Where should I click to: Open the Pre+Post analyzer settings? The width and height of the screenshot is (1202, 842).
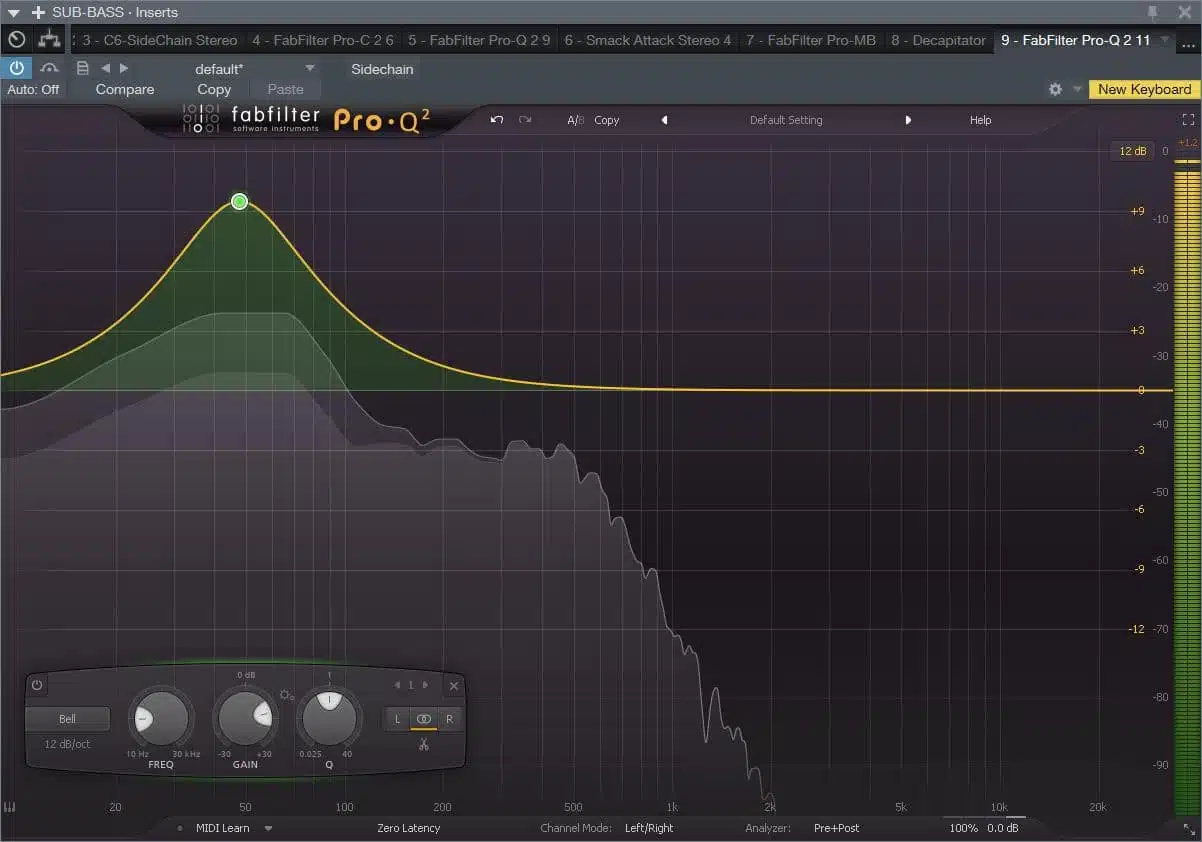[836, 828]
